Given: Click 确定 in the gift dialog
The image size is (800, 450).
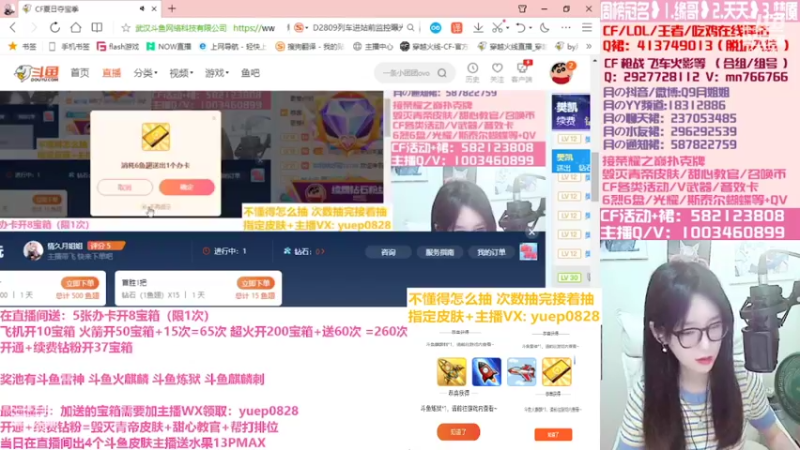Looking at the screenshot, I should pos(187,187).
